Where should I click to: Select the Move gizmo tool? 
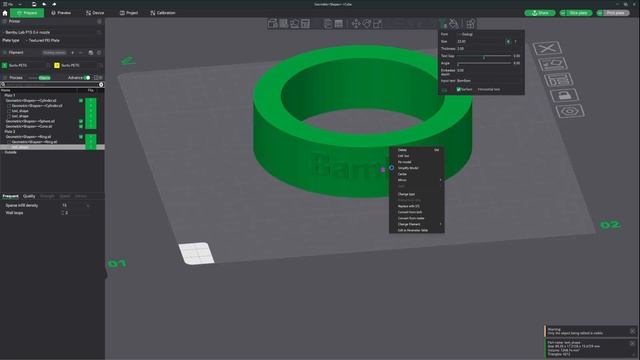(356, 24)
